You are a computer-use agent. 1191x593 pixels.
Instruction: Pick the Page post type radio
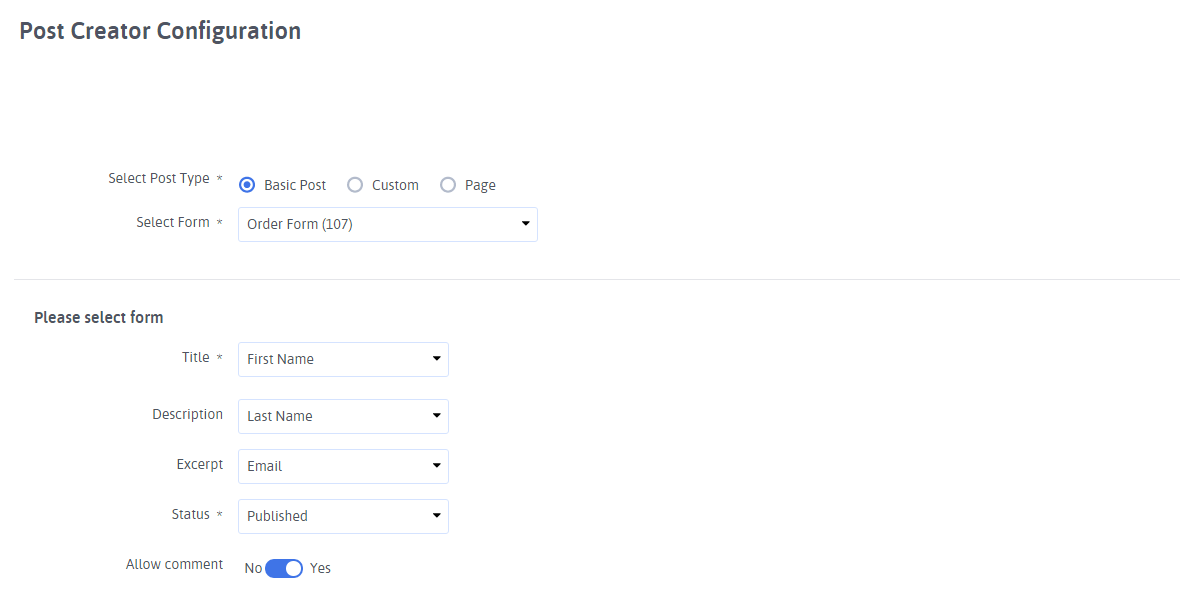coord(448,185)
